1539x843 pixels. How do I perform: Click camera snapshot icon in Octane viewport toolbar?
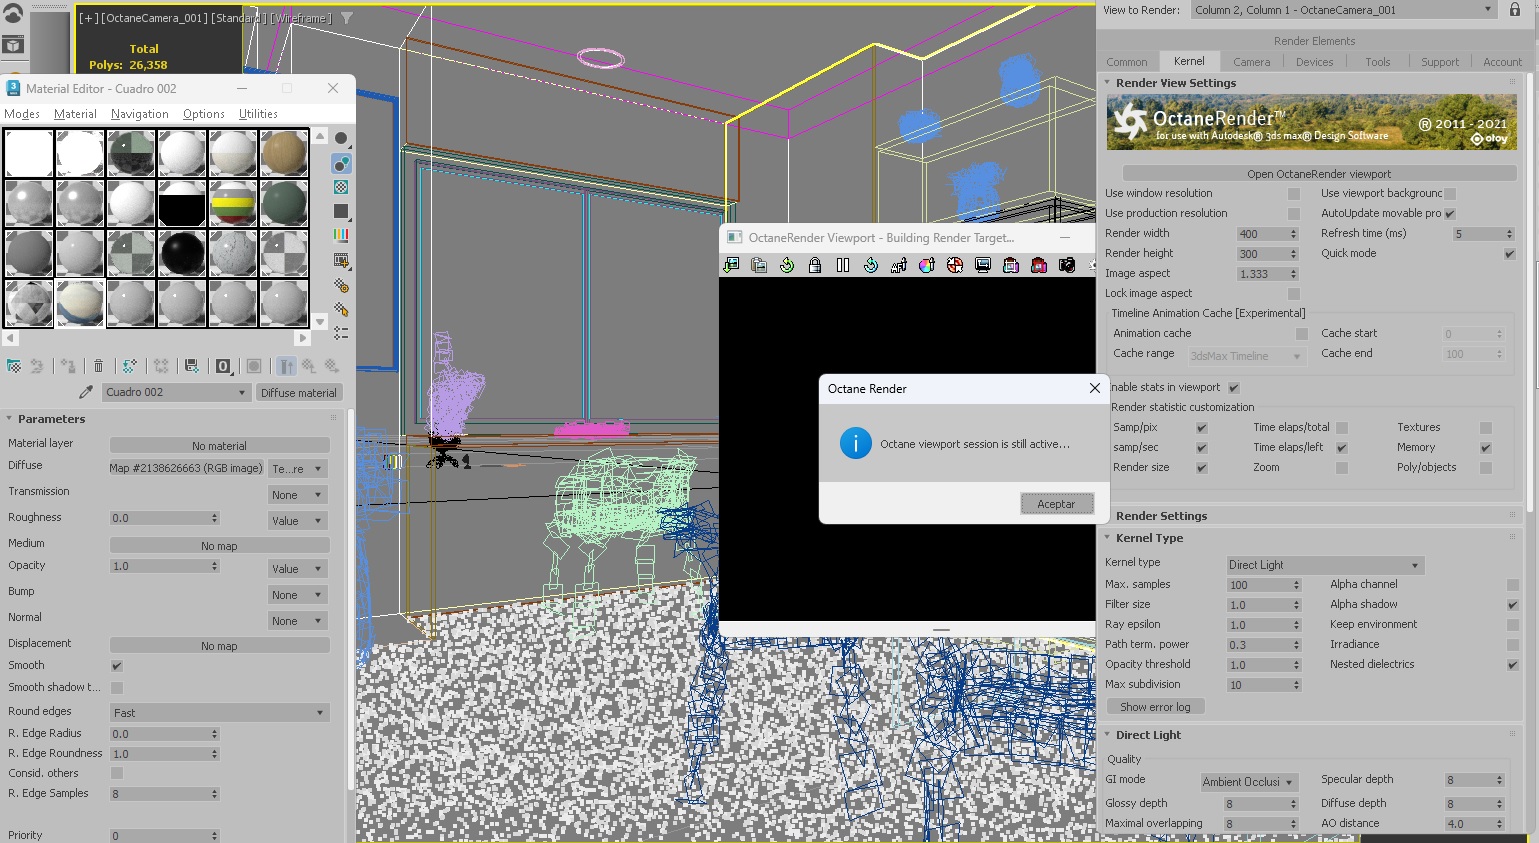click(1067, 265)
